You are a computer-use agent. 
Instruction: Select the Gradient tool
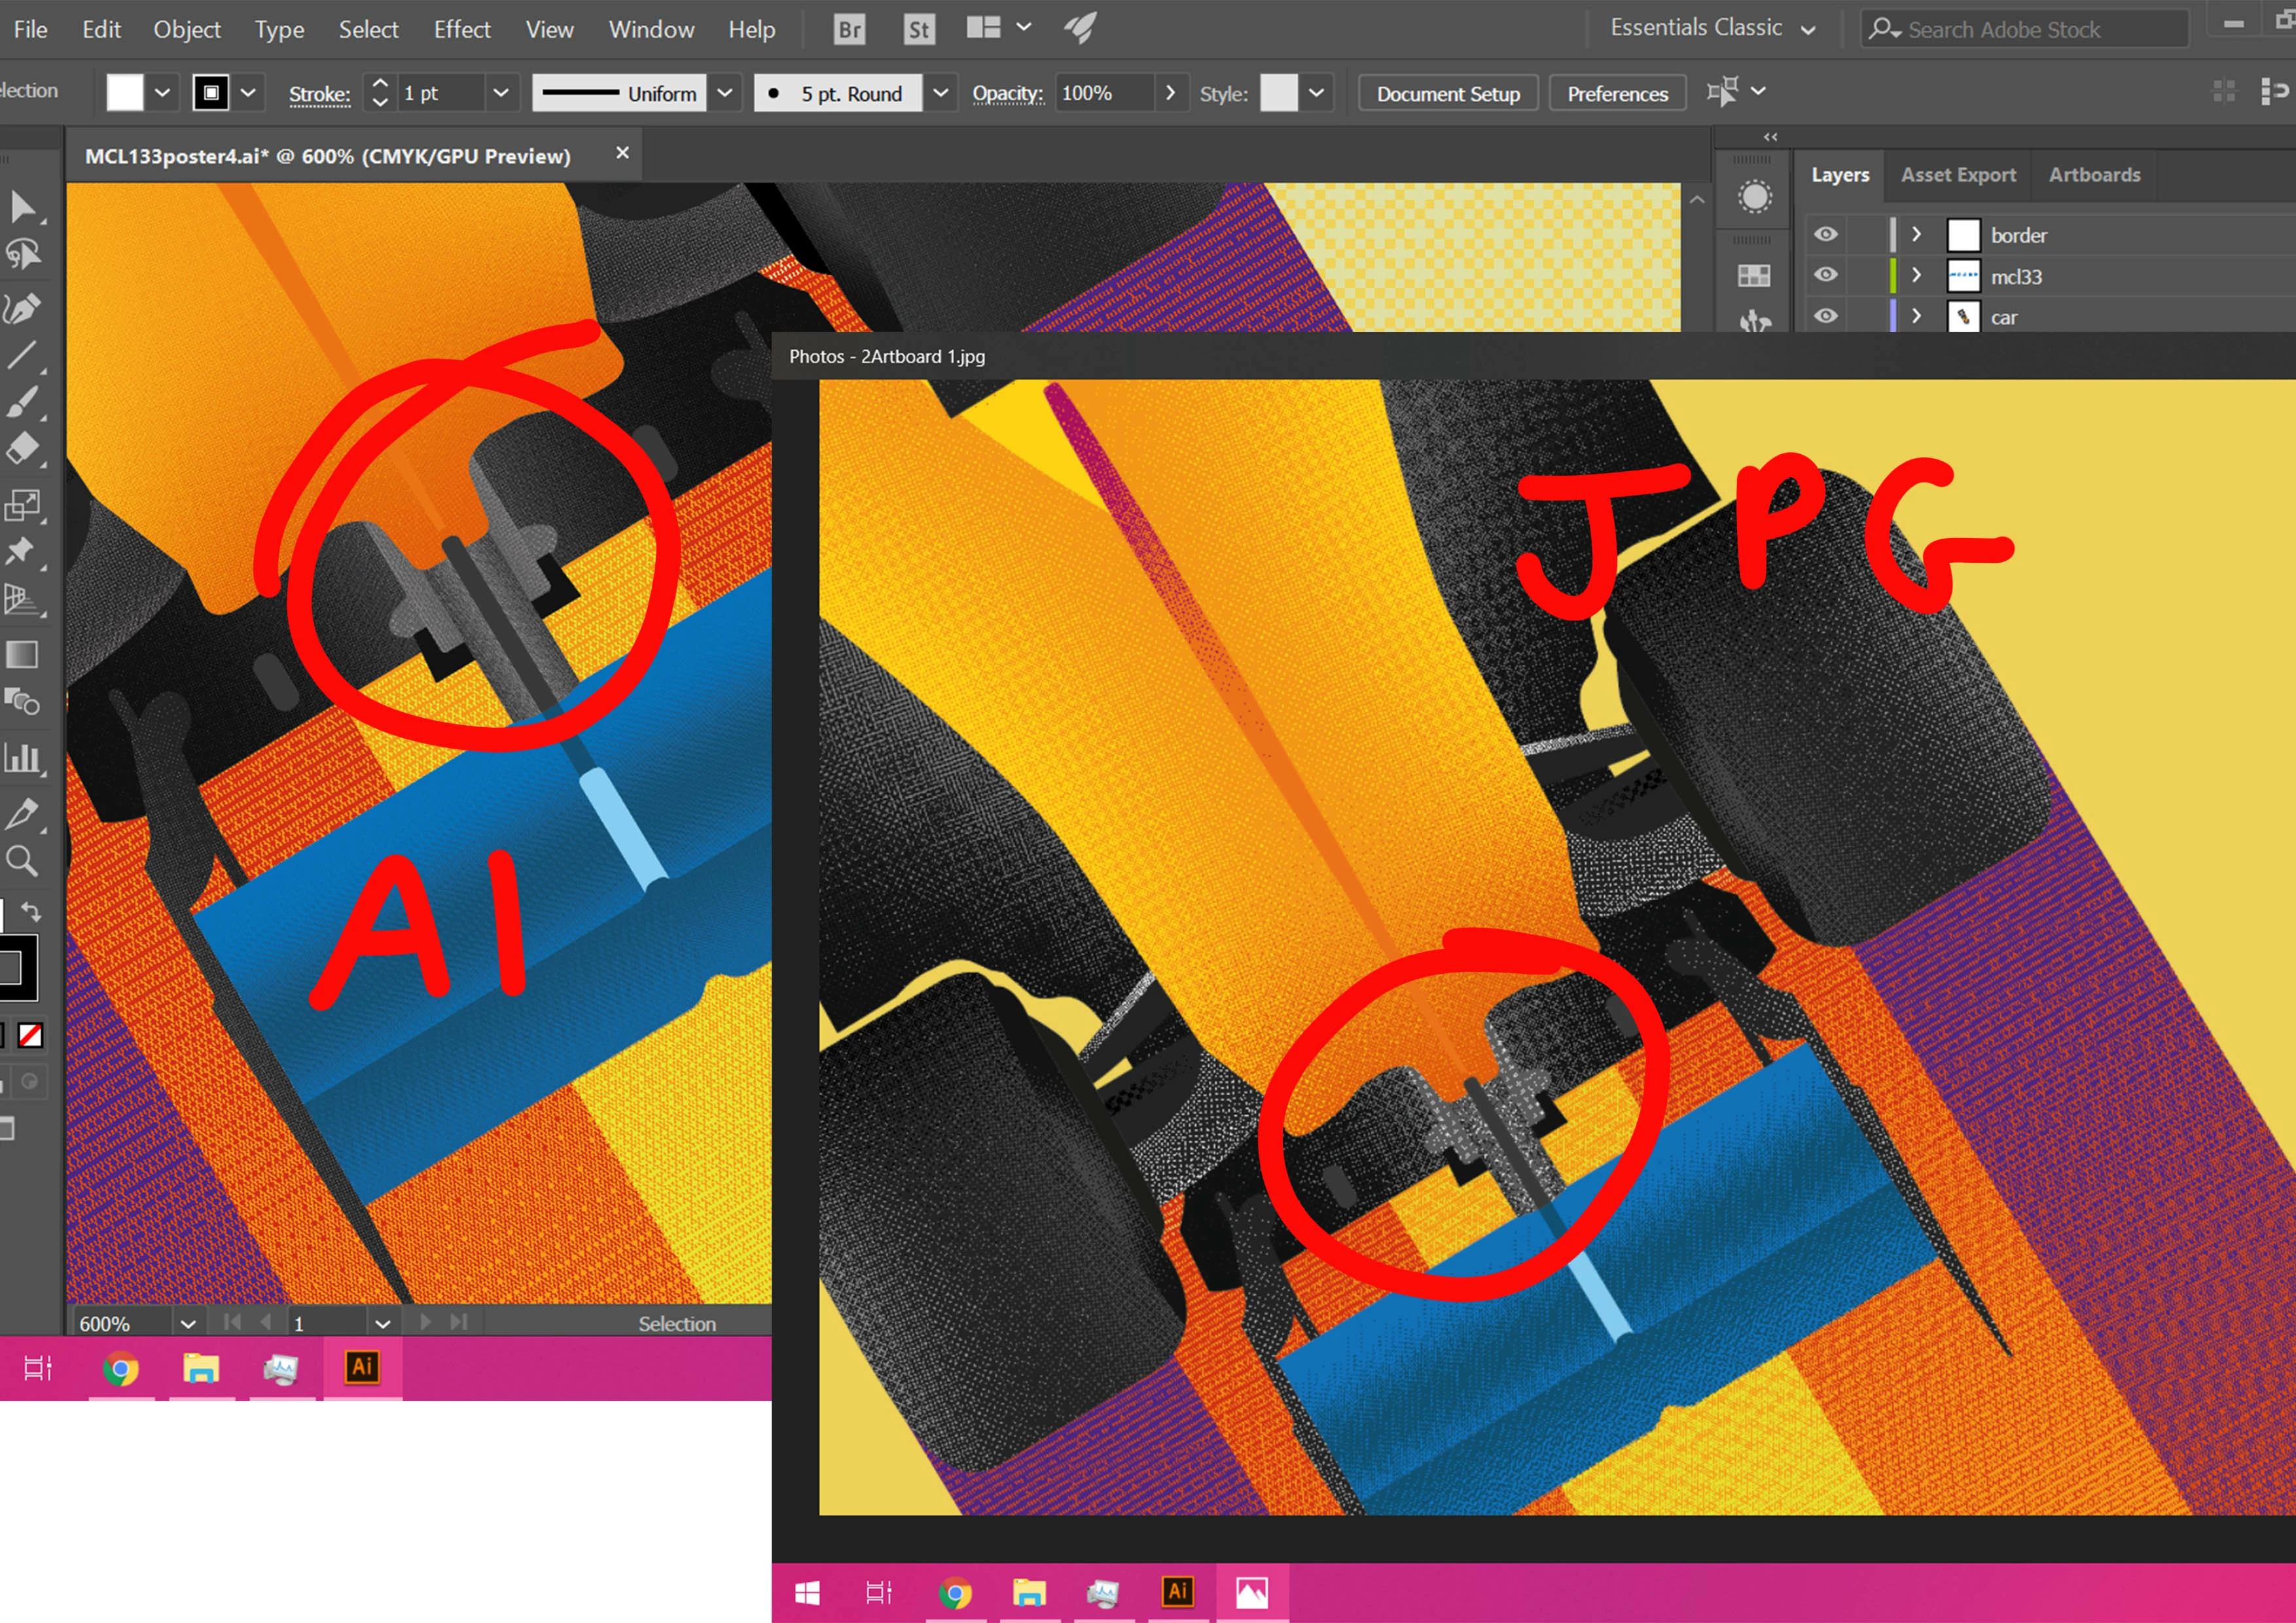(x=22, y=655)
